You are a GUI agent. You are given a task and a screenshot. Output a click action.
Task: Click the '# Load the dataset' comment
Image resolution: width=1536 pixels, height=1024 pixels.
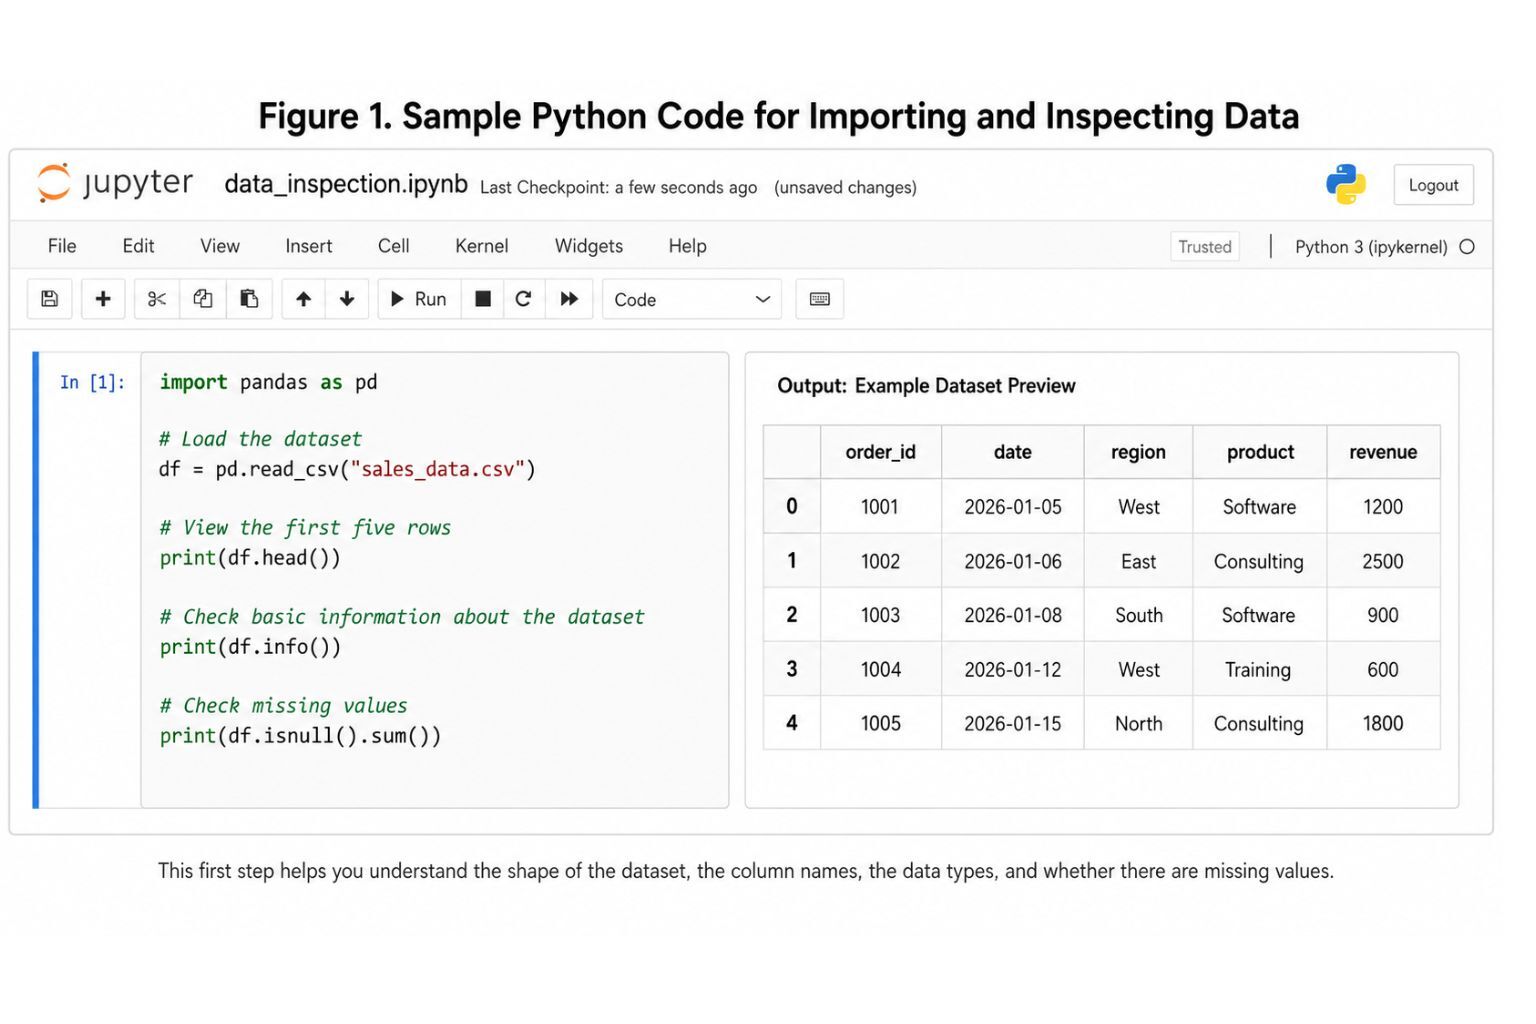click(260, 439)
